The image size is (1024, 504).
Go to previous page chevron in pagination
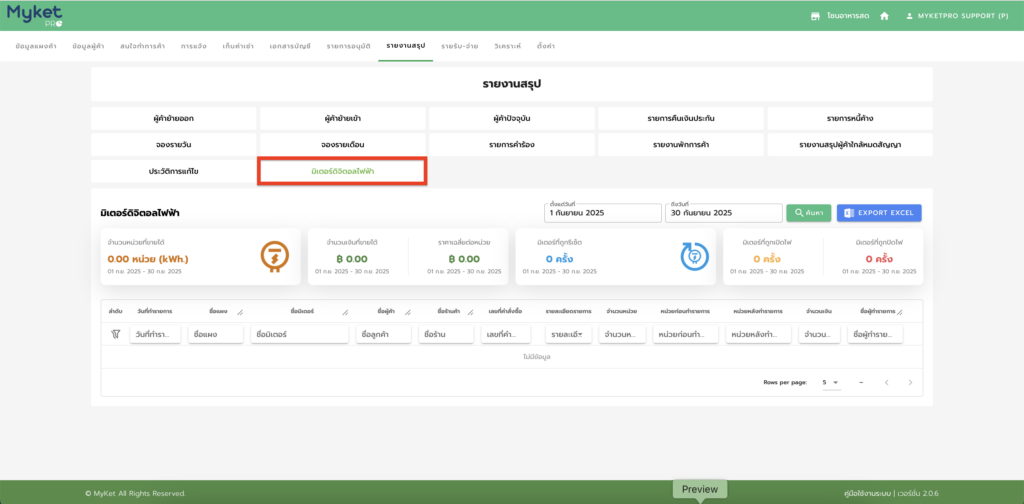point(886,382)
